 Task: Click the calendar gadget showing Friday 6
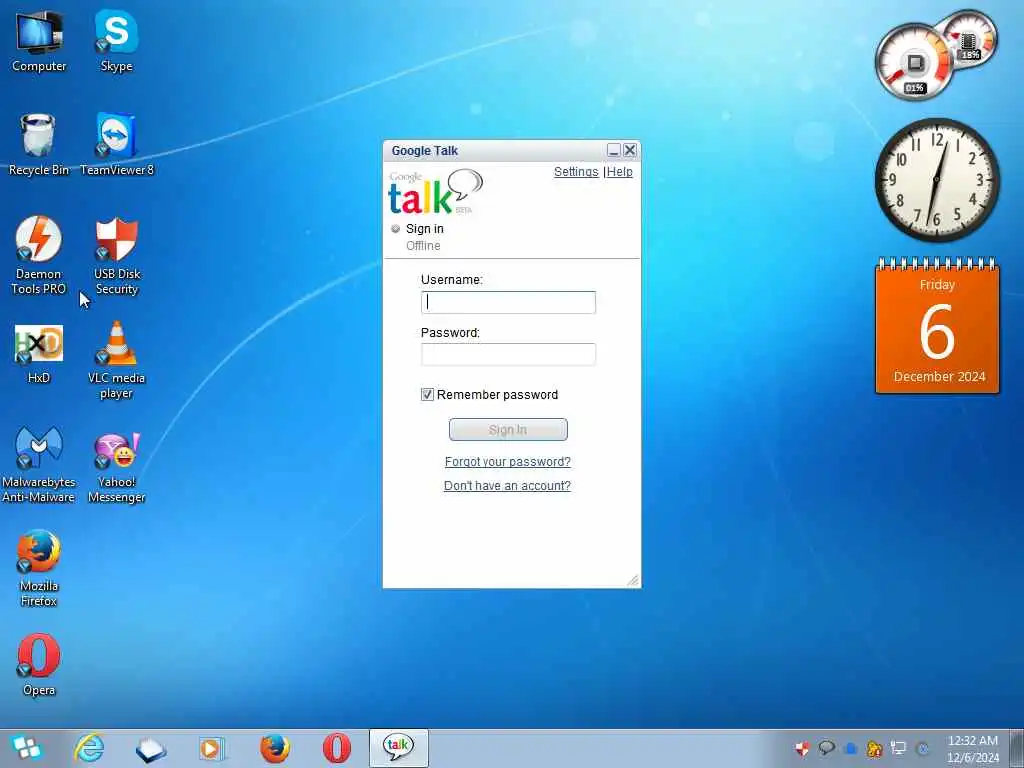pos(937,326)
